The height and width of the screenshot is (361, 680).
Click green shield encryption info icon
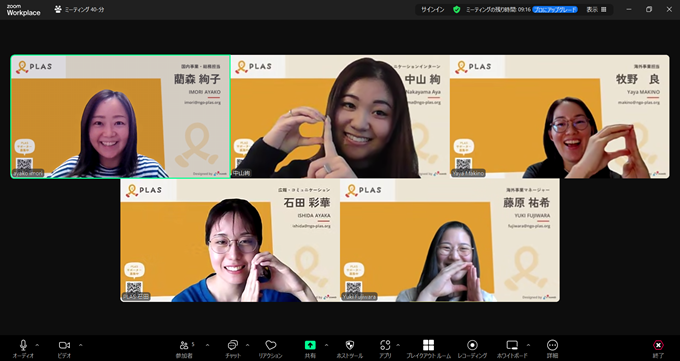pos(457,10)
